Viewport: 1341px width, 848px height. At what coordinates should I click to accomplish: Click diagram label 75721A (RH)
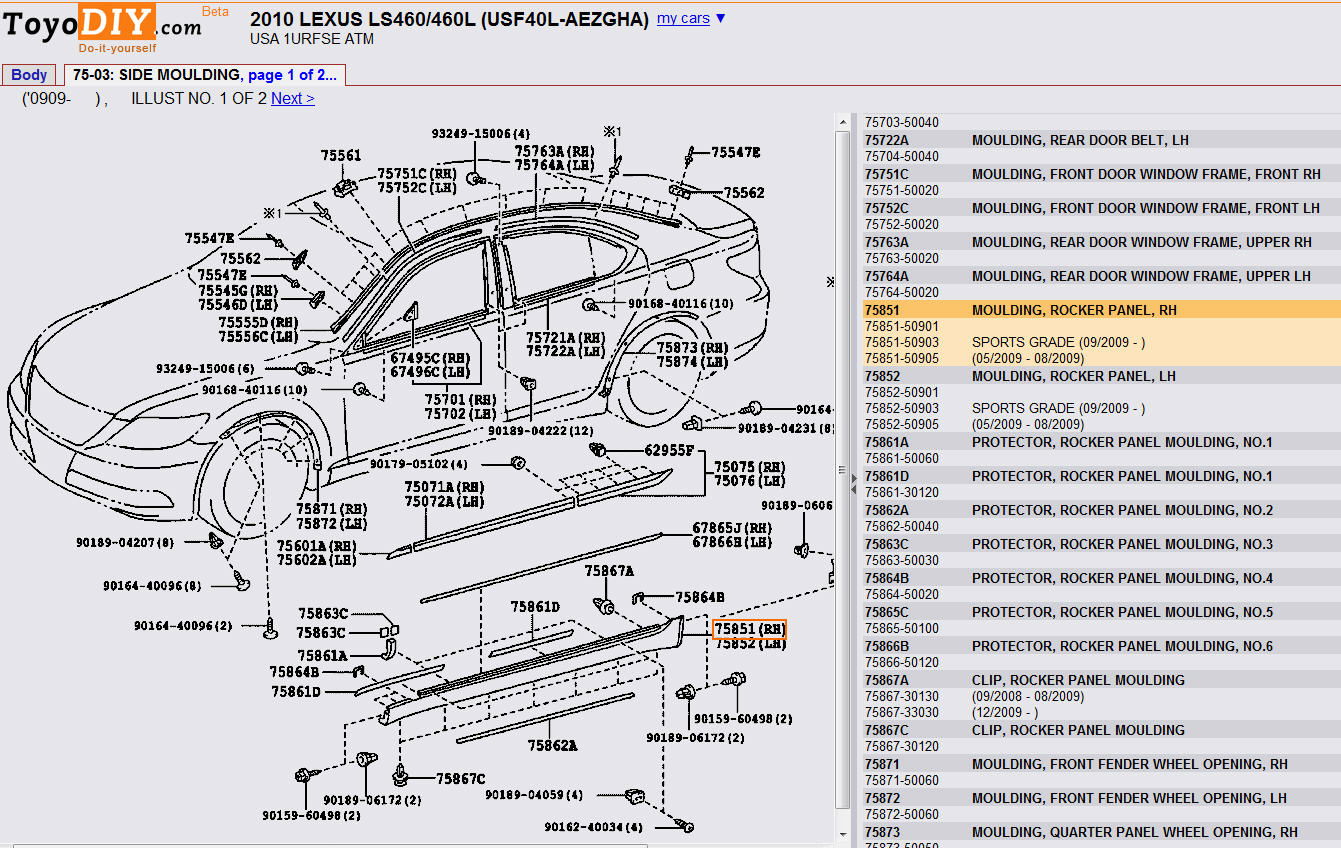coord(565,338)
